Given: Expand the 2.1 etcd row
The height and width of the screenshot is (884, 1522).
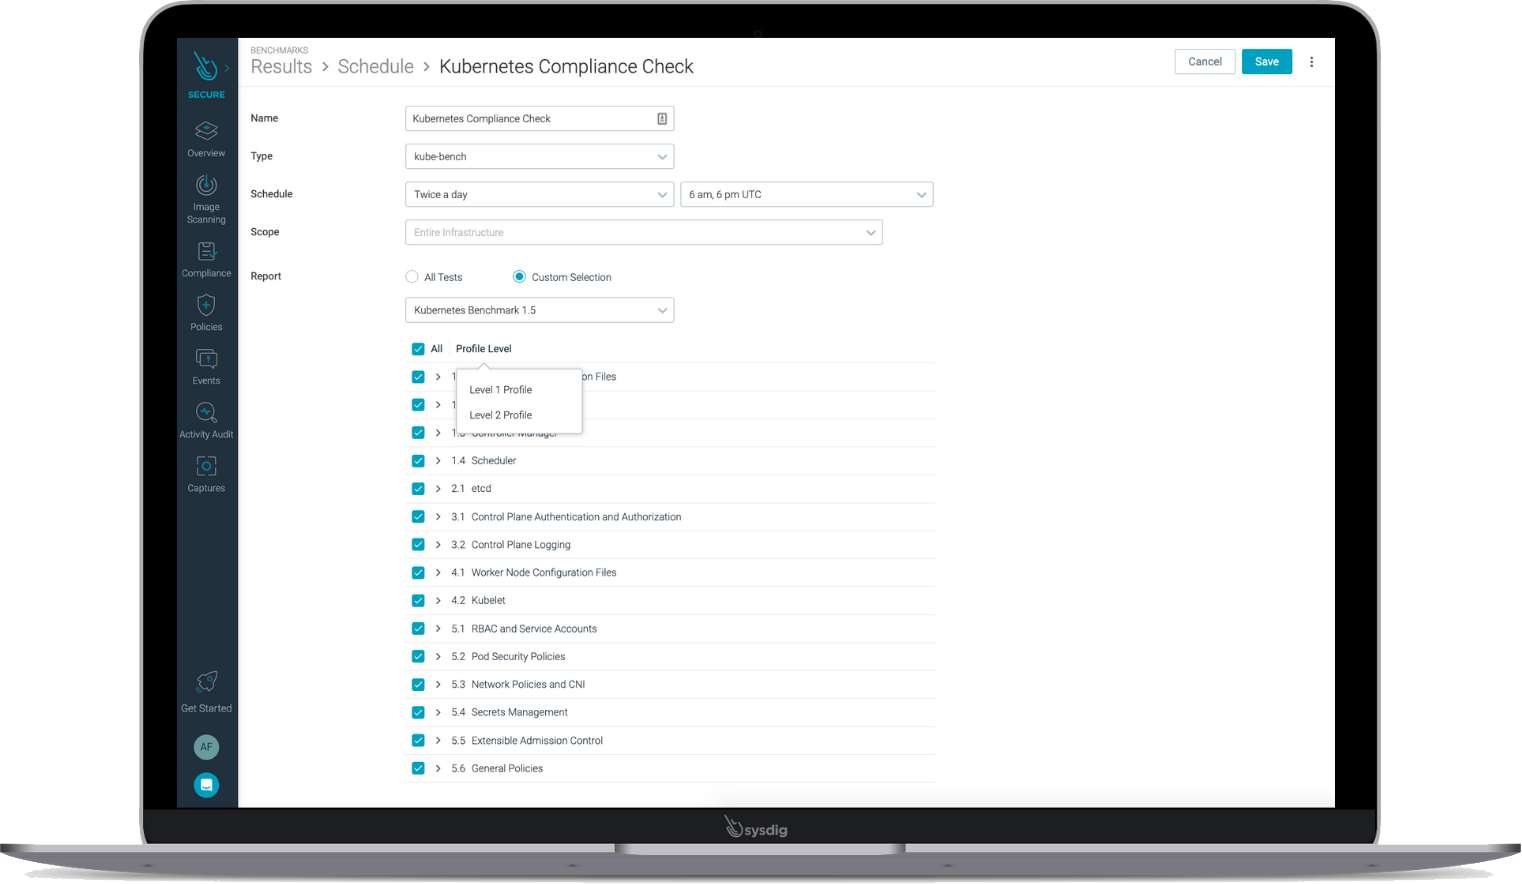Looking at the screenshot, I should [x=438, y=489].
